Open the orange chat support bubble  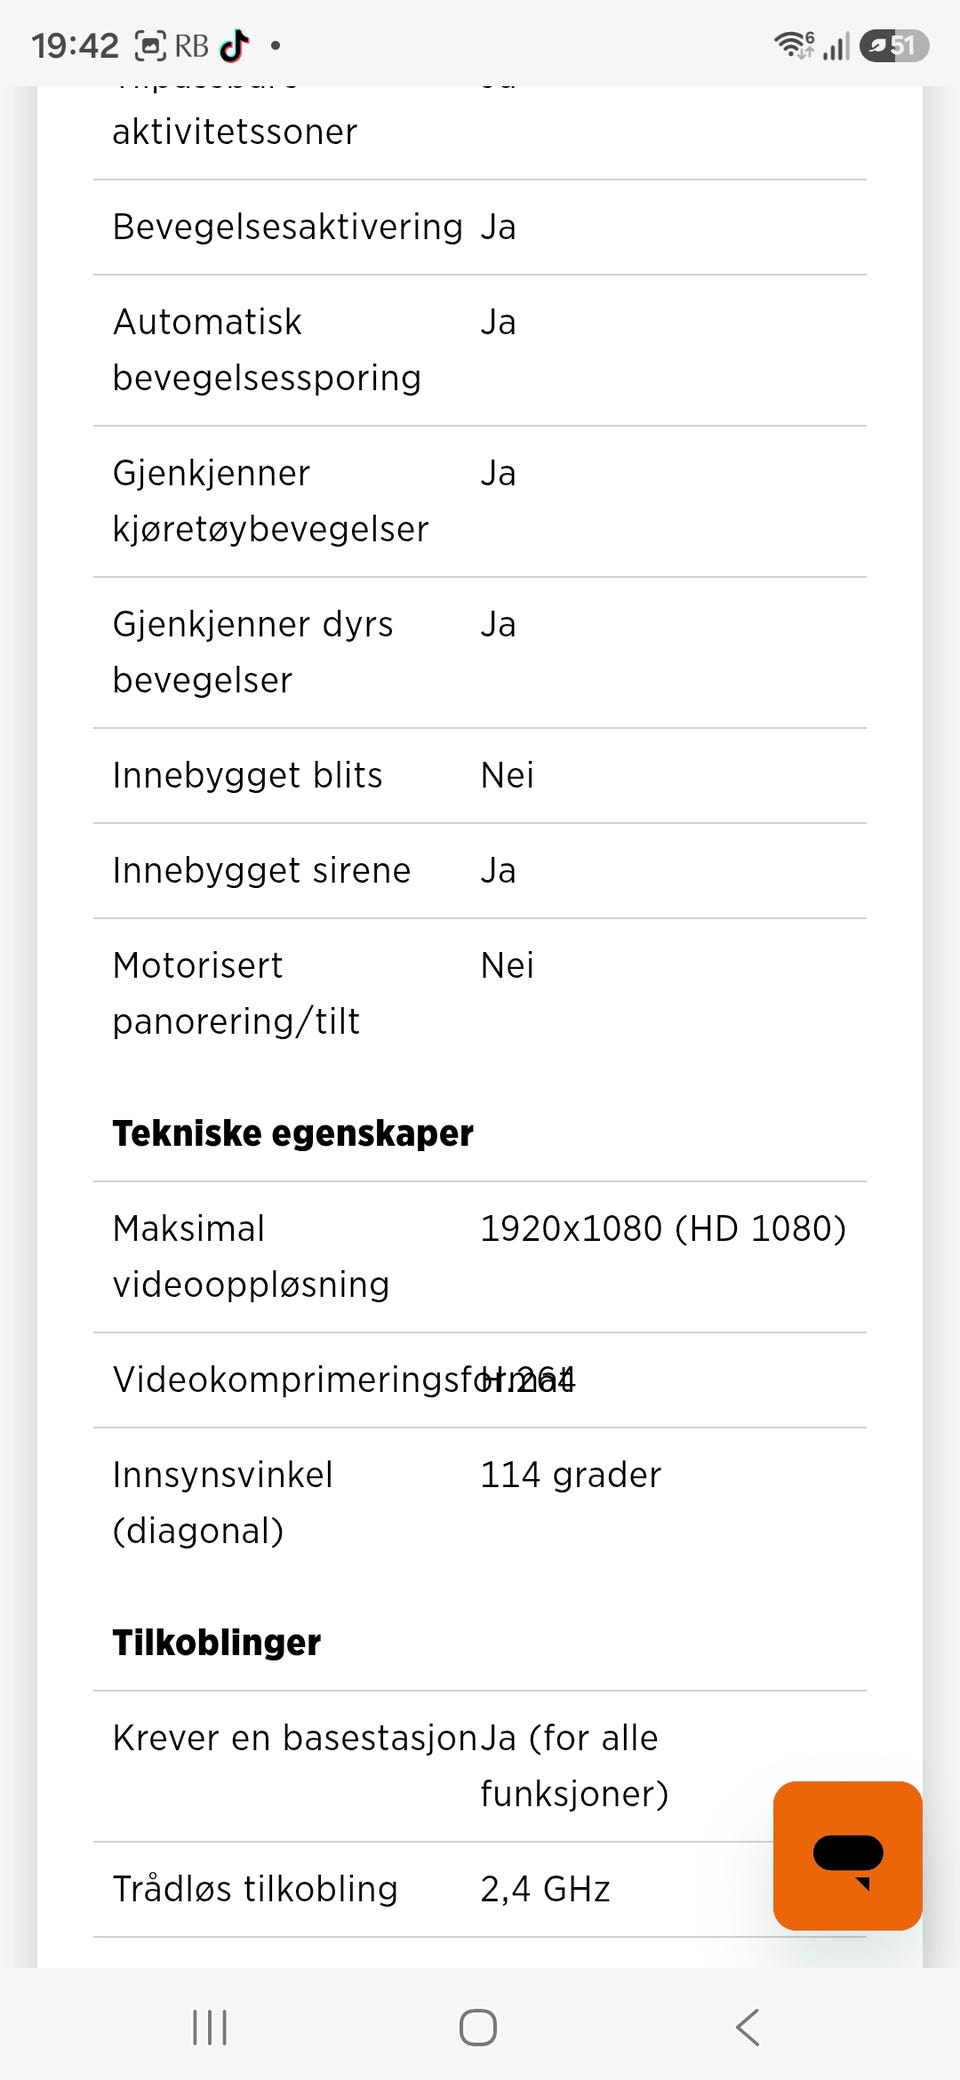847,1855
